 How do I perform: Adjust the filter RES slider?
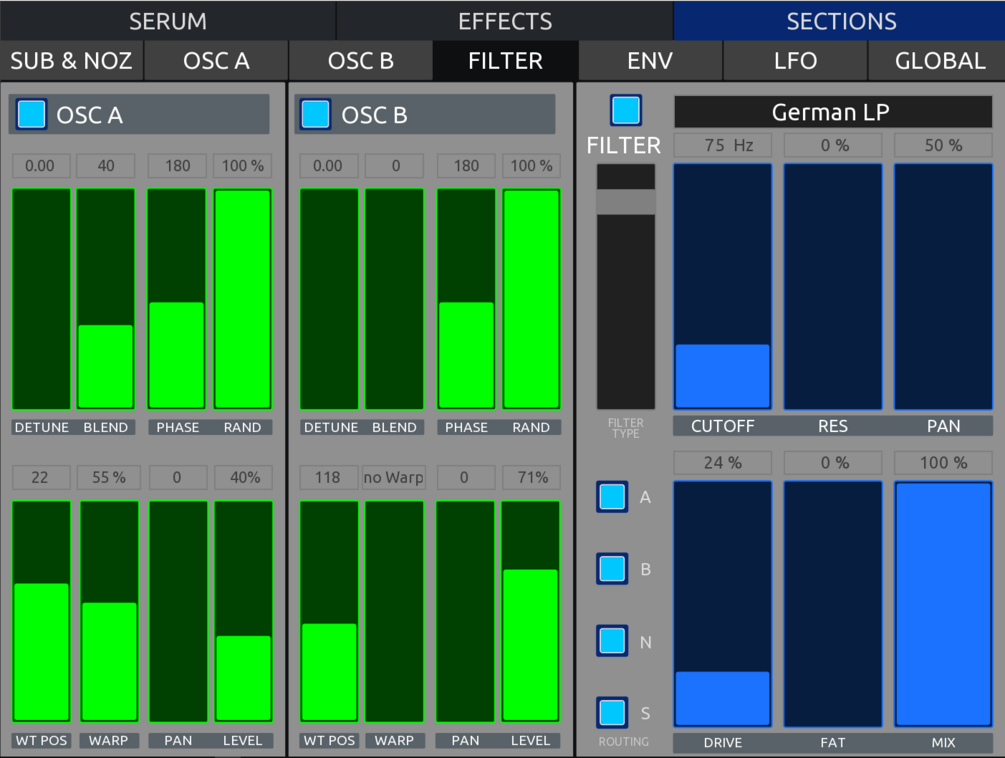833,286
